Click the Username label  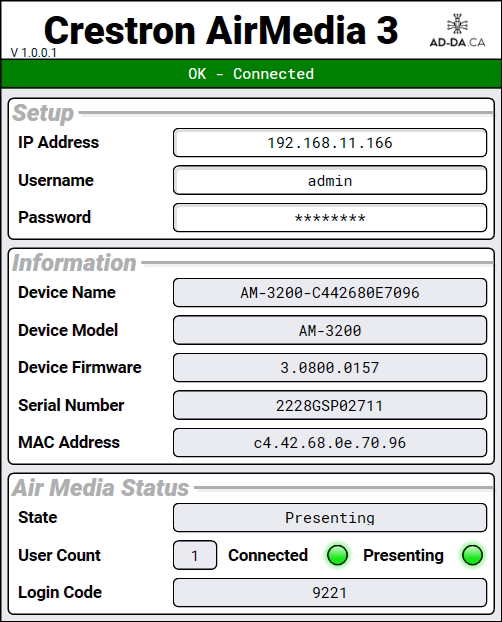pyautogui.click(x=56, y=180)
